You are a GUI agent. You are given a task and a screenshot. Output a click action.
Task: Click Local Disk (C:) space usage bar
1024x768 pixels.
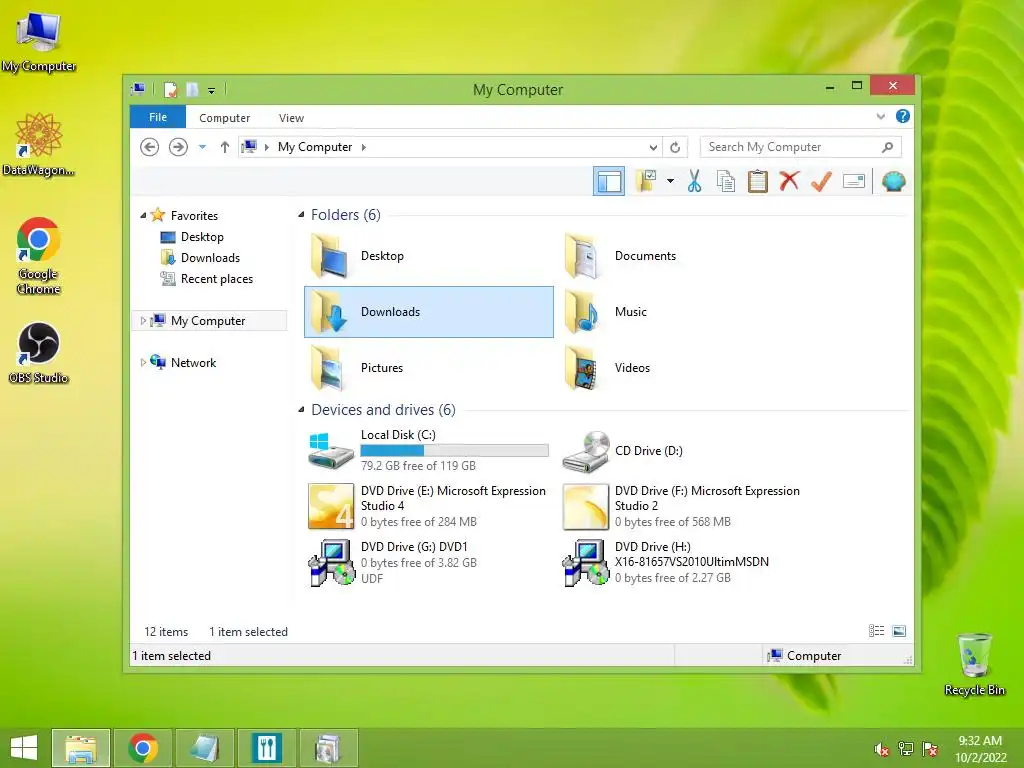(x=454, y=451)
